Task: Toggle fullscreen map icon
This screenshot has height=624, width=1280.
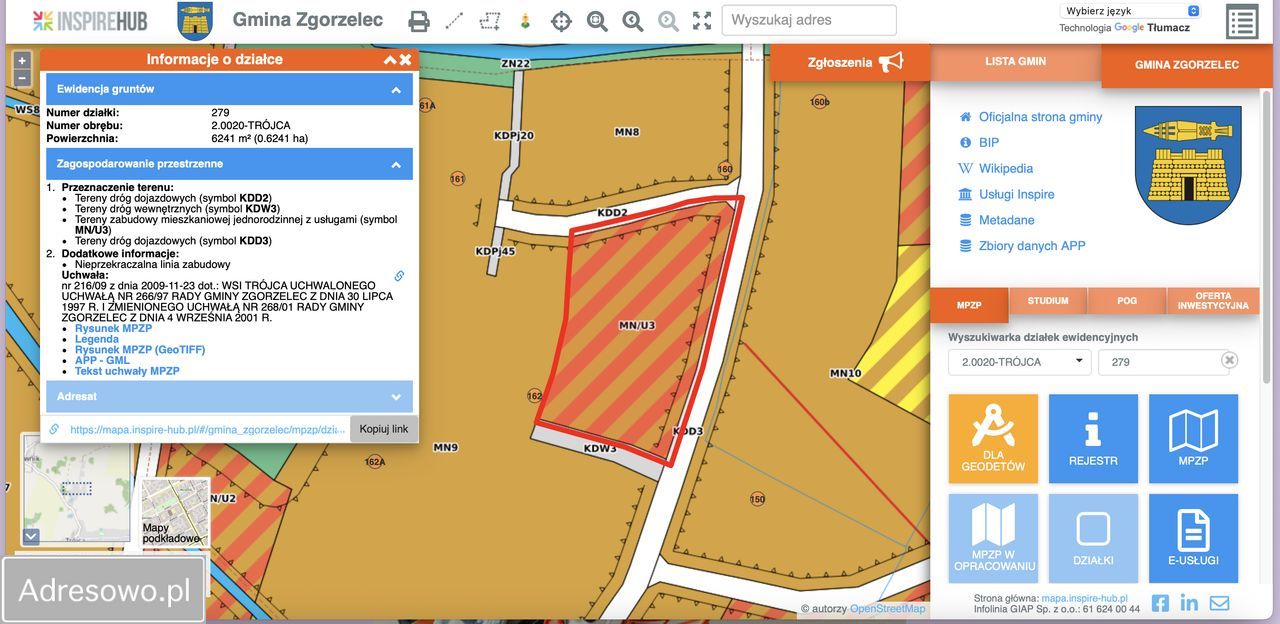Action: 702,21
